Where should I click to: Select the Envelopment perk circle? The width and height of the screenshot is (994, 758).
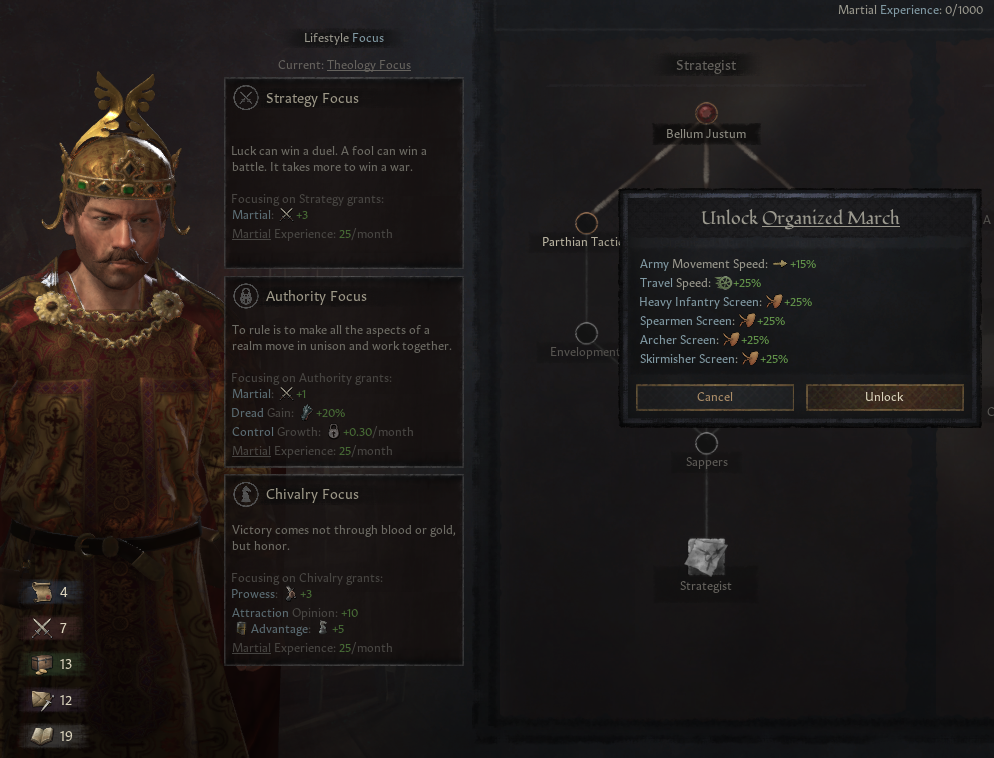coord(586,333)
